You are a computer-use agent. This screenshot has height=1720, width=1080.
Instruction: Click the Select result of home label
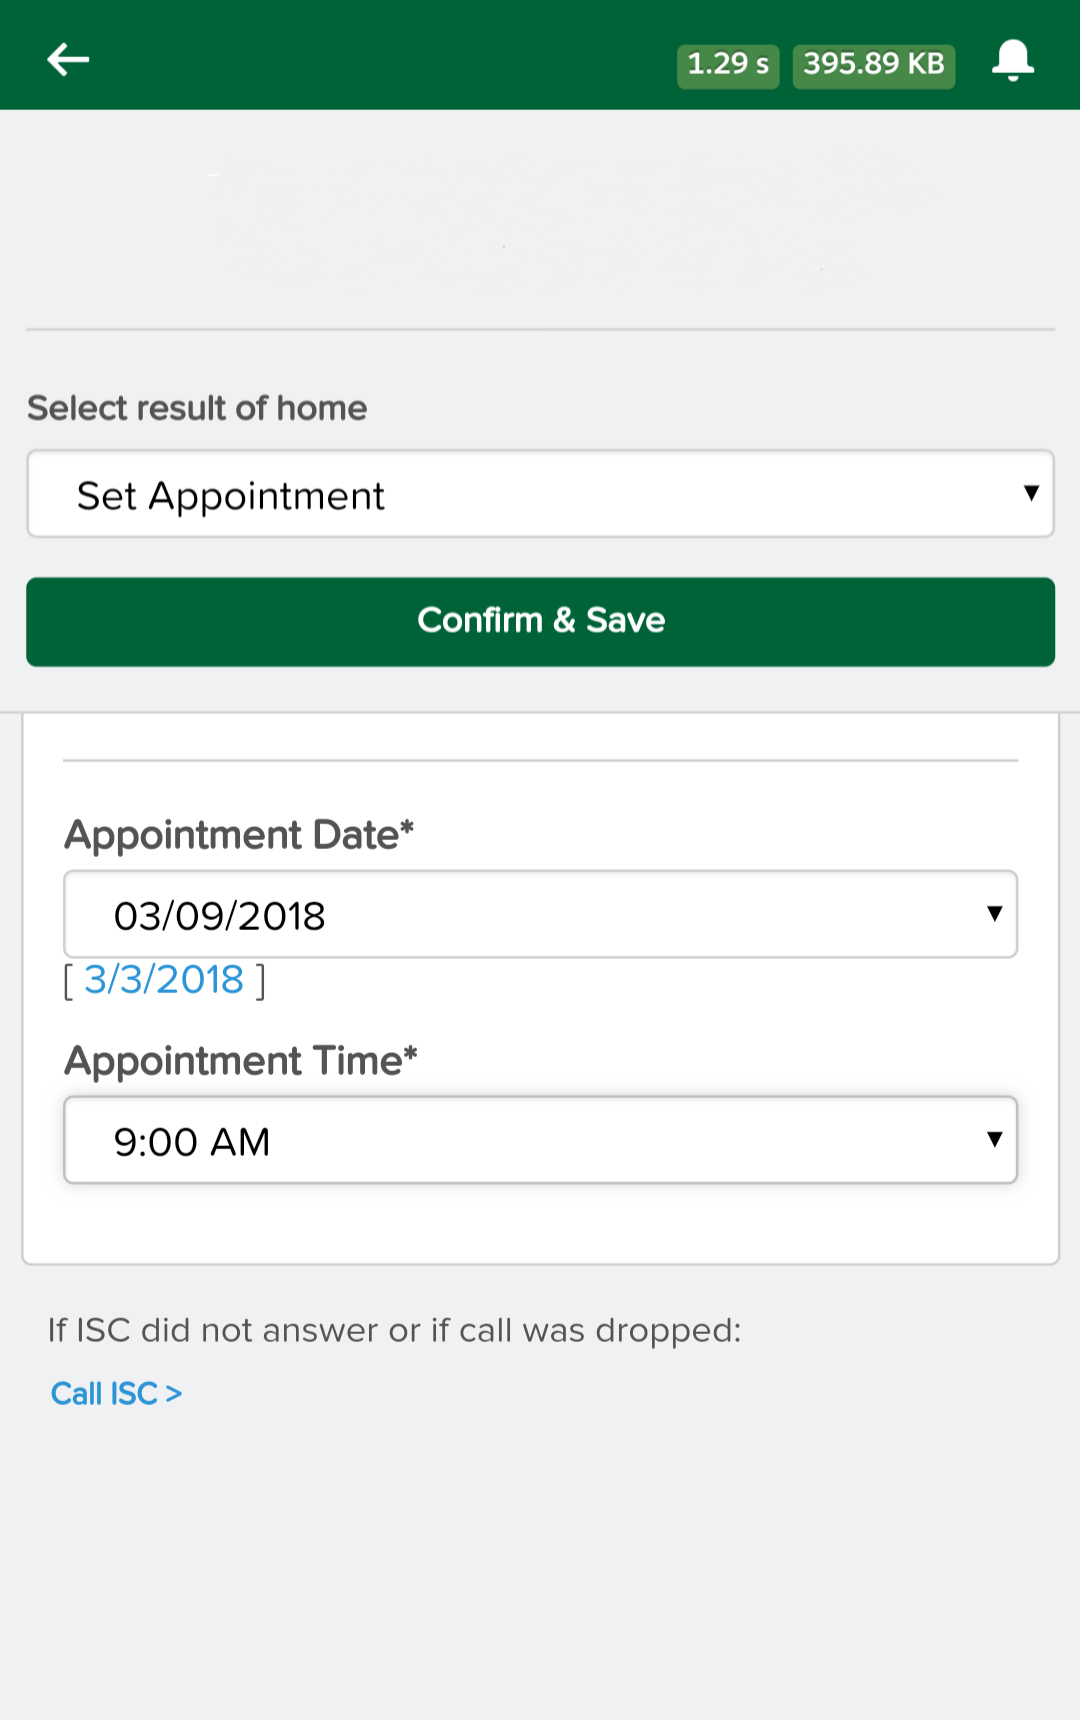(x=197, y=408)
